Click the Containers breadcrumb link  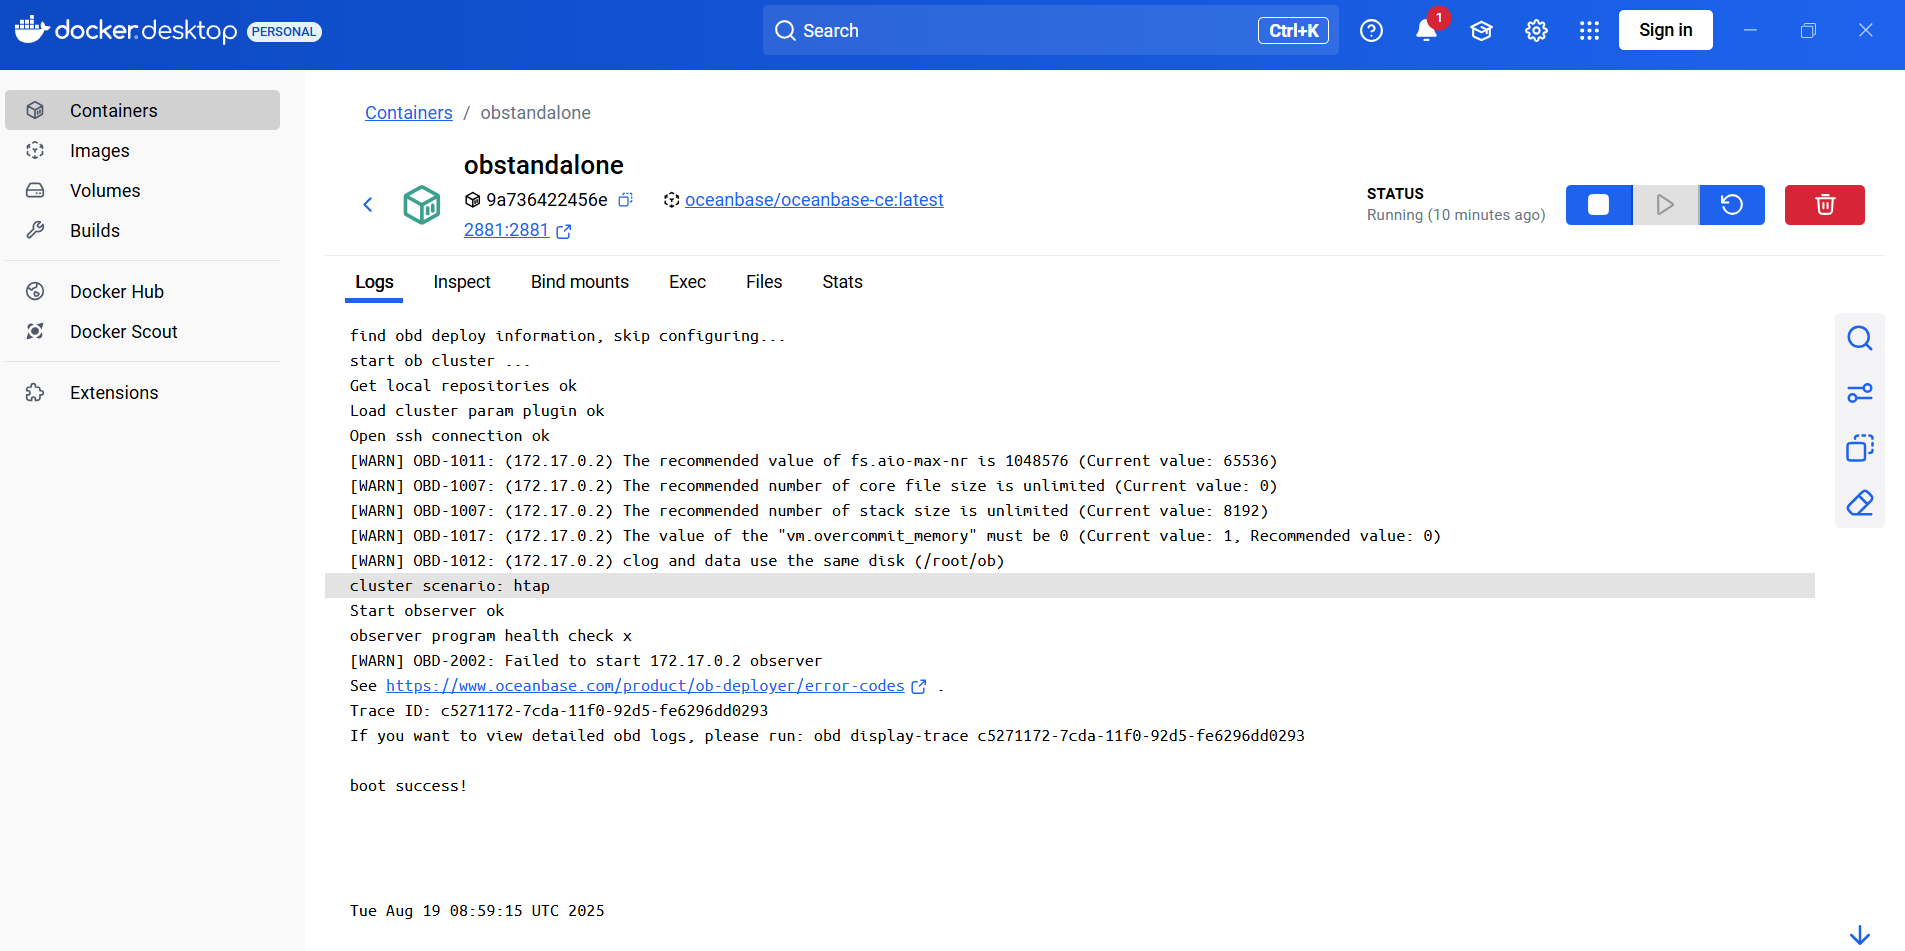pos(408,113)
